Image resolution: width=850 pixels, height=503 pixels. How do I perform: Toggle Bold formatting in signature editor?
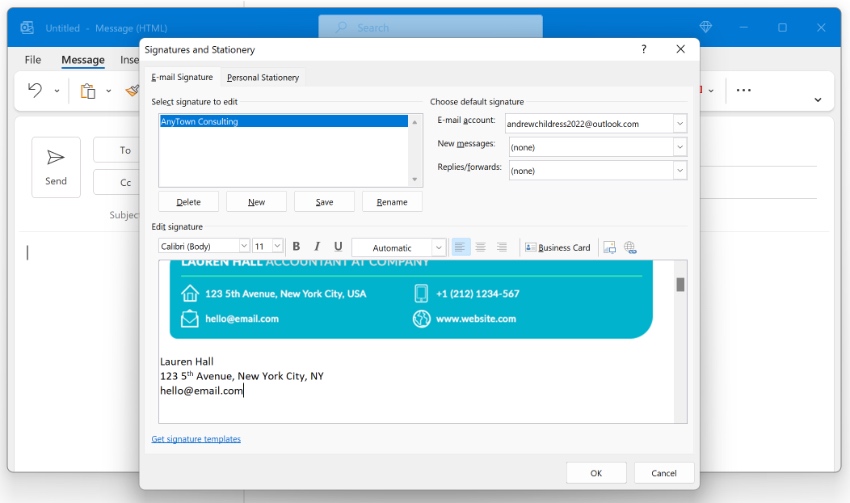click(x=296, y=247)
